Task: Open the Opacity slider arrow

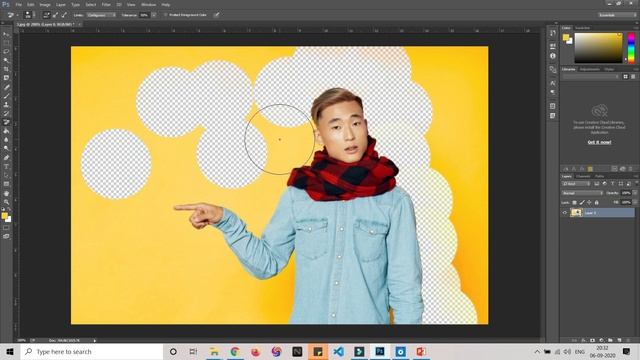Action: pos(635,193)
